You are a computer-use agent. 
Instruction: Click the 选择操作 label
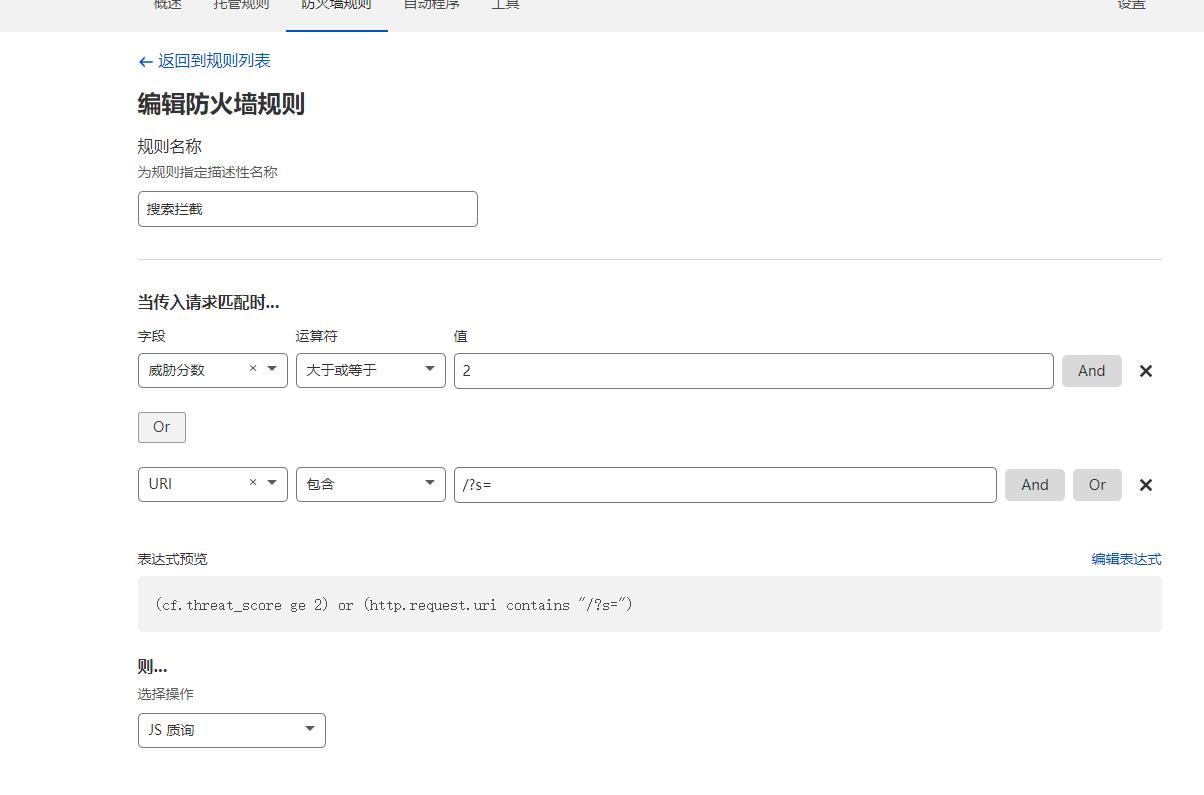(x=166, y=694)
